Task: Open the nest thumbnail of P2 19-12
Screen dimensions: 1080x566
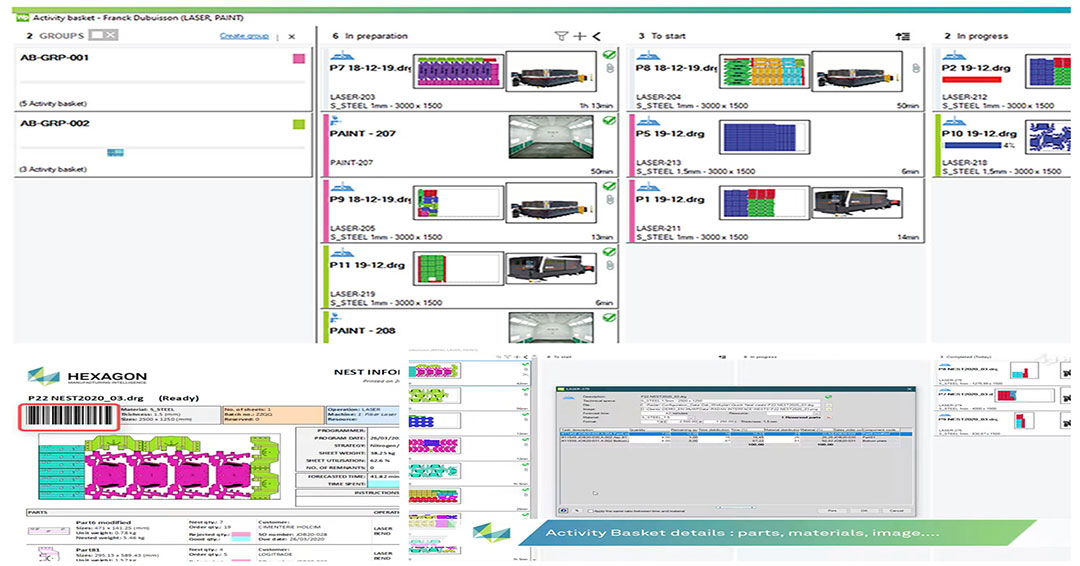Action: [x=1049, y=71]
